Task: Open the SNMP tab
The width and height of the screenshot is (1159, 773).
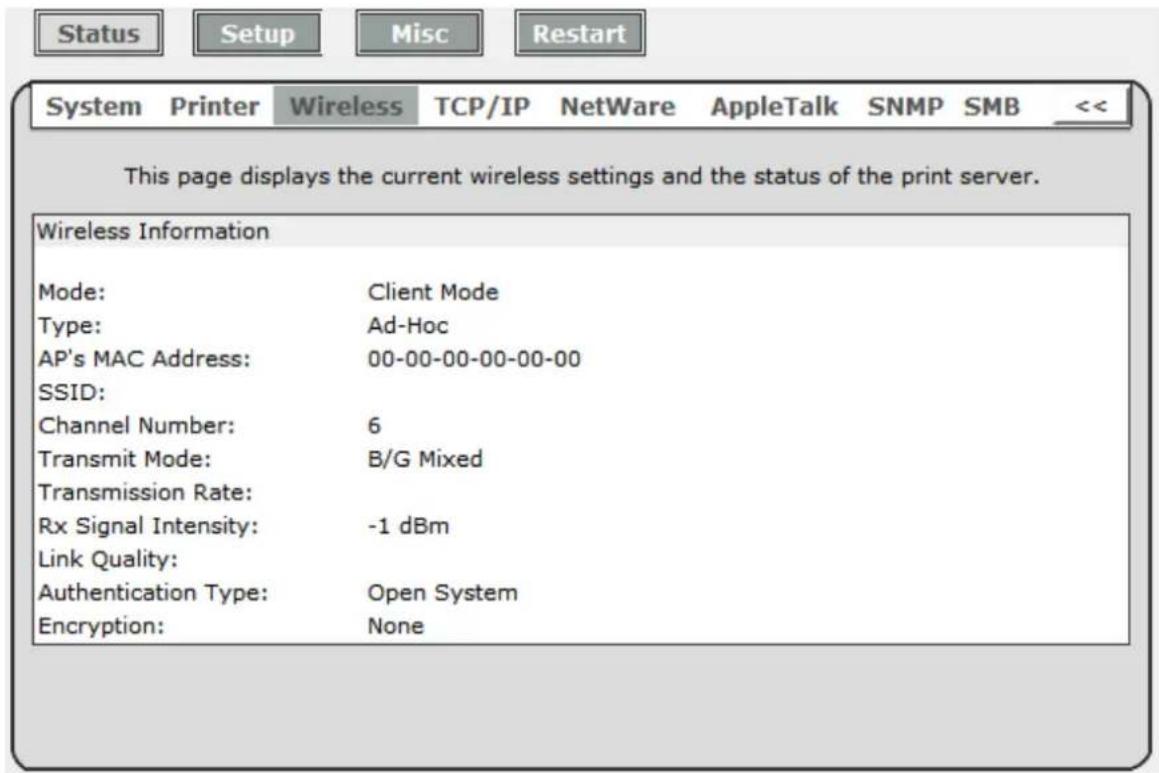Action: coord(905,106)
